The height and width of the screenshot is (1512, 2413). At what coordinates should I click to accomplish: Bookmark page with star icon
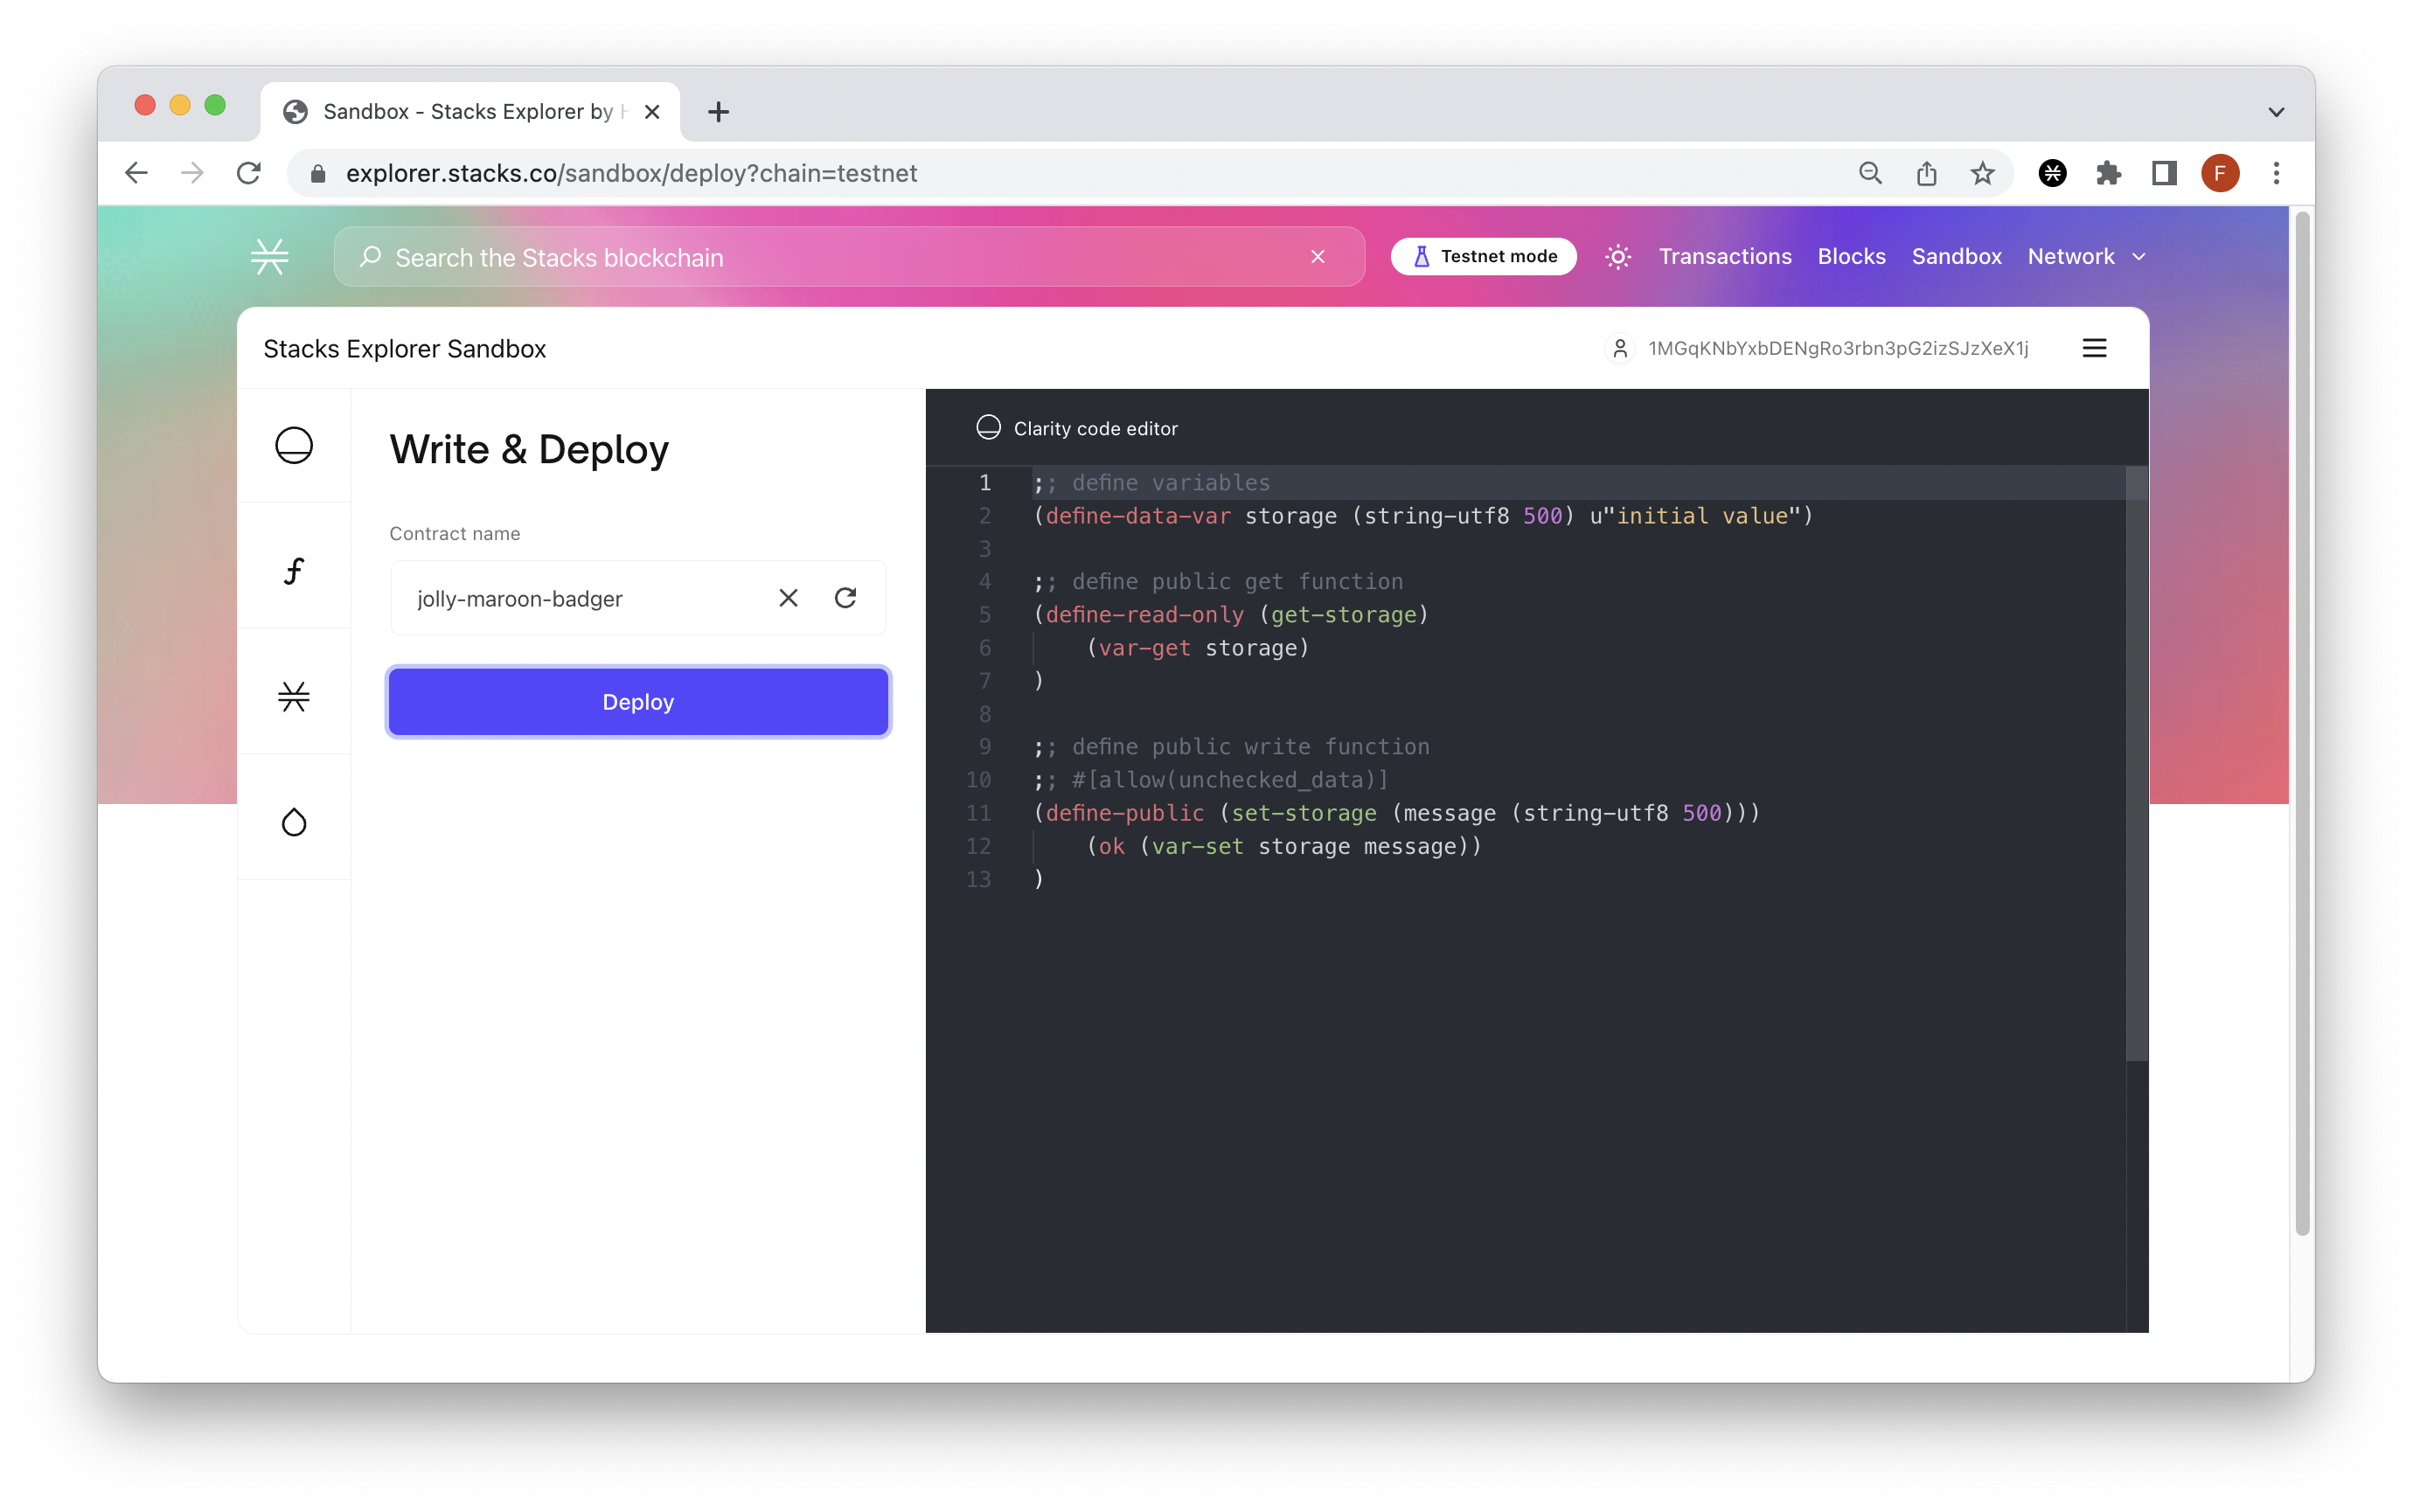click(1982, 174)
